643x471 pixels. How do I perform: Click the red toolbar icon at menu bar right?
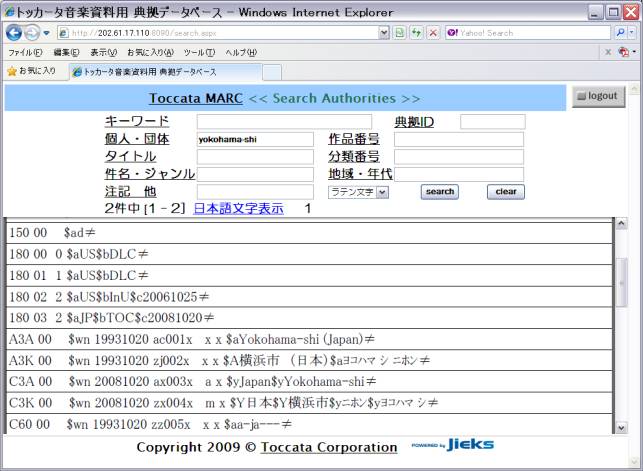coord(624,52)
